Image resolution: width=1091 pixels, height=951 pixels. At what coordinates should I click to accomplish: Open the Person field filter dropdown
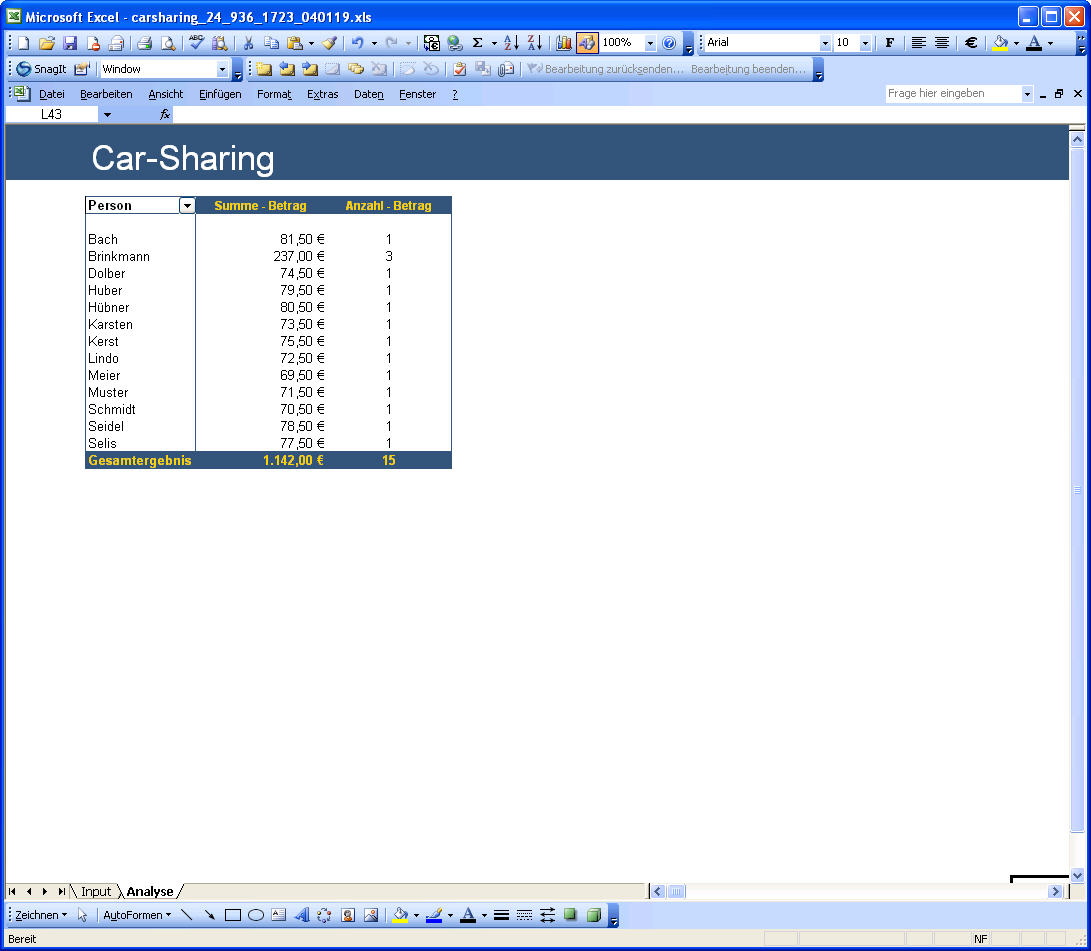(187, 206)
